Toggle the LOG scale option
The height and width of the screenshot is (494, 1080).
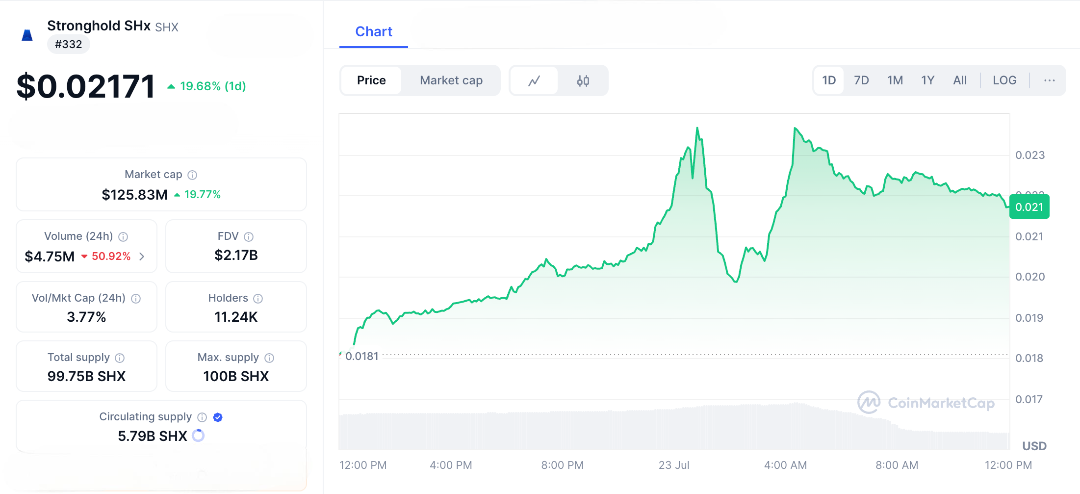coord(1004,81)
